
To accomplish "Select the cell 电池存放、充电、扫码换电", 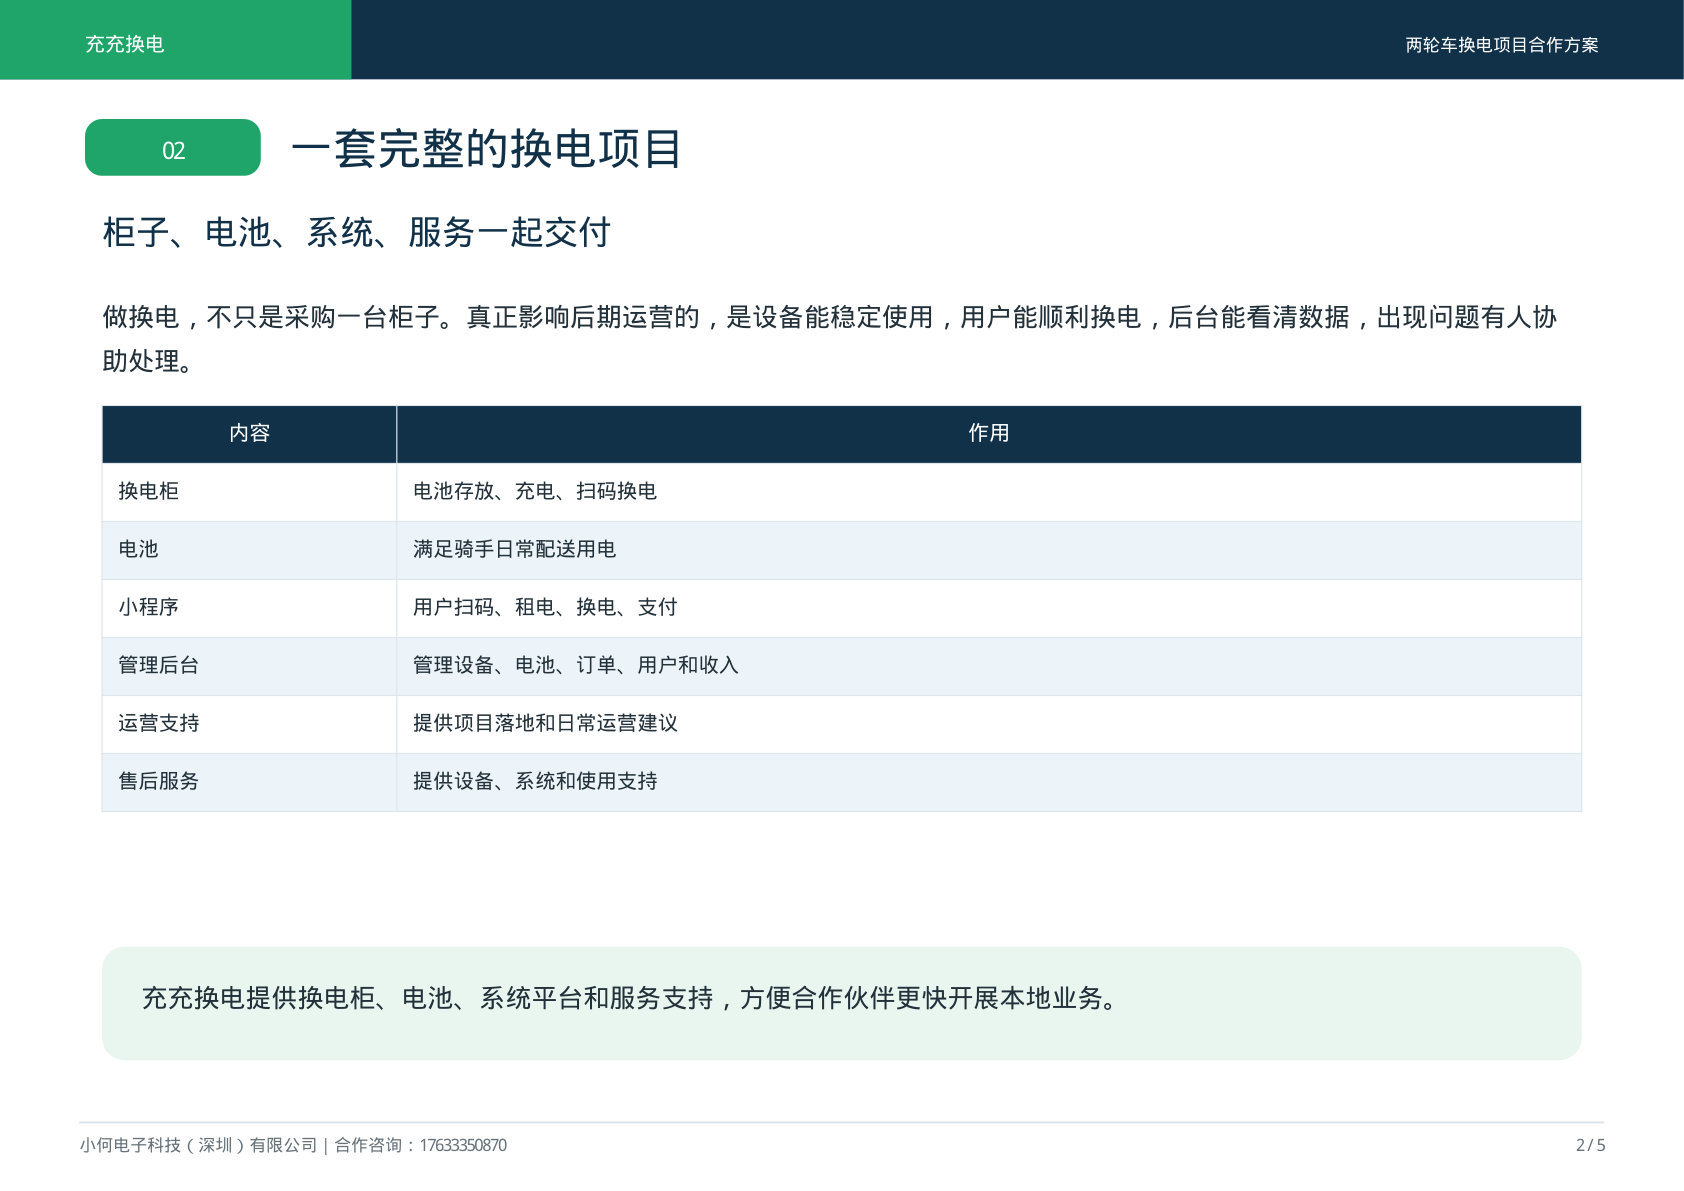I will [x=989, y=491].
